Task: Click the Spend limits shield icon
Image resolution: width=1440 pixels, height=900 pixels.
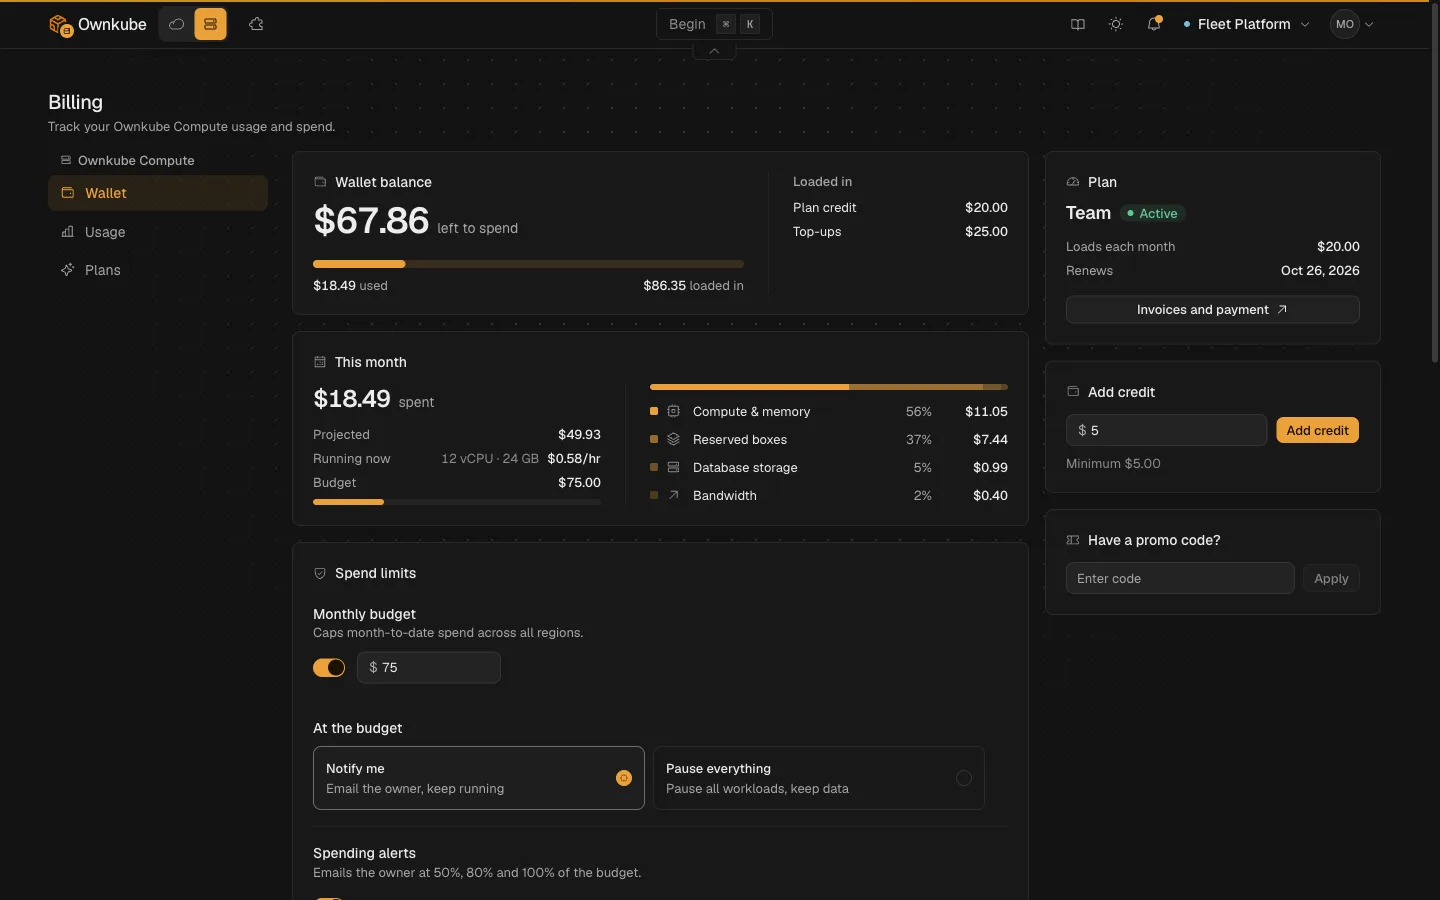Action: pyautogui.click(x=320, y=573)
